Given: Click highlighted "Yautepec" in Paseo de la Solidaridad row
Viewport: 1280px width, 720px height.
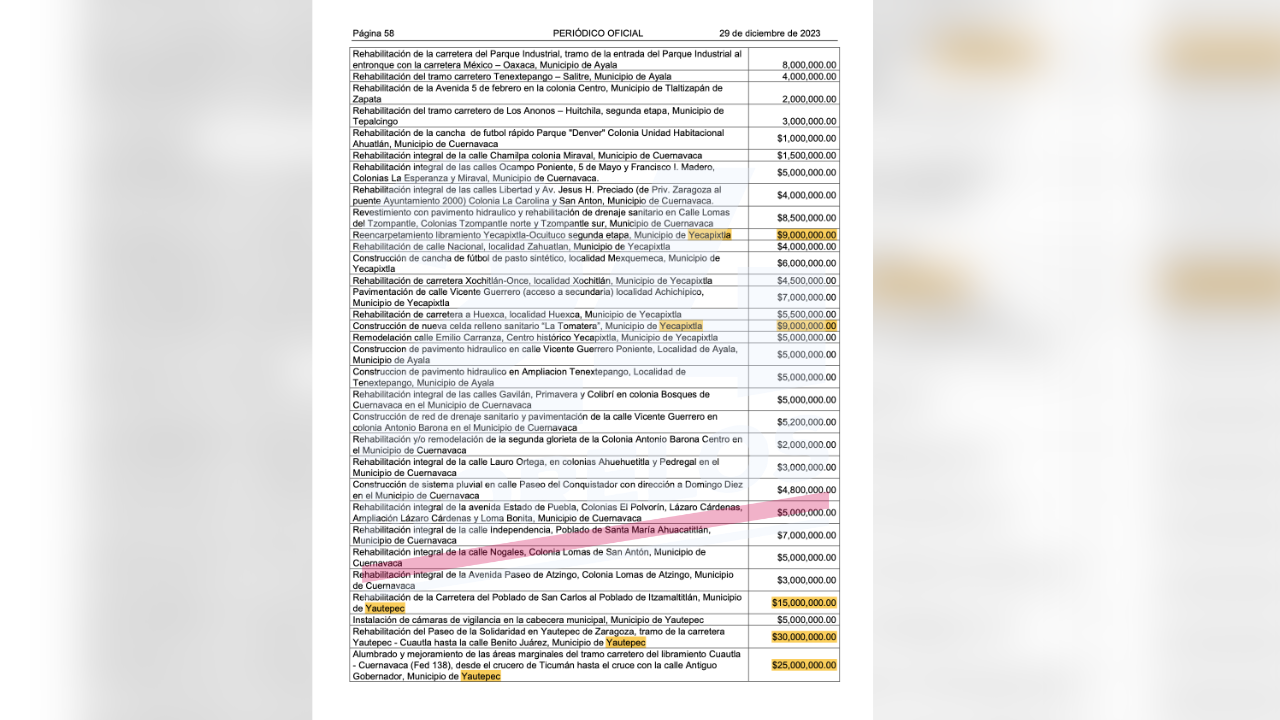Looking at the screenshot, I should pyautogui.click(x=626, y=643).
